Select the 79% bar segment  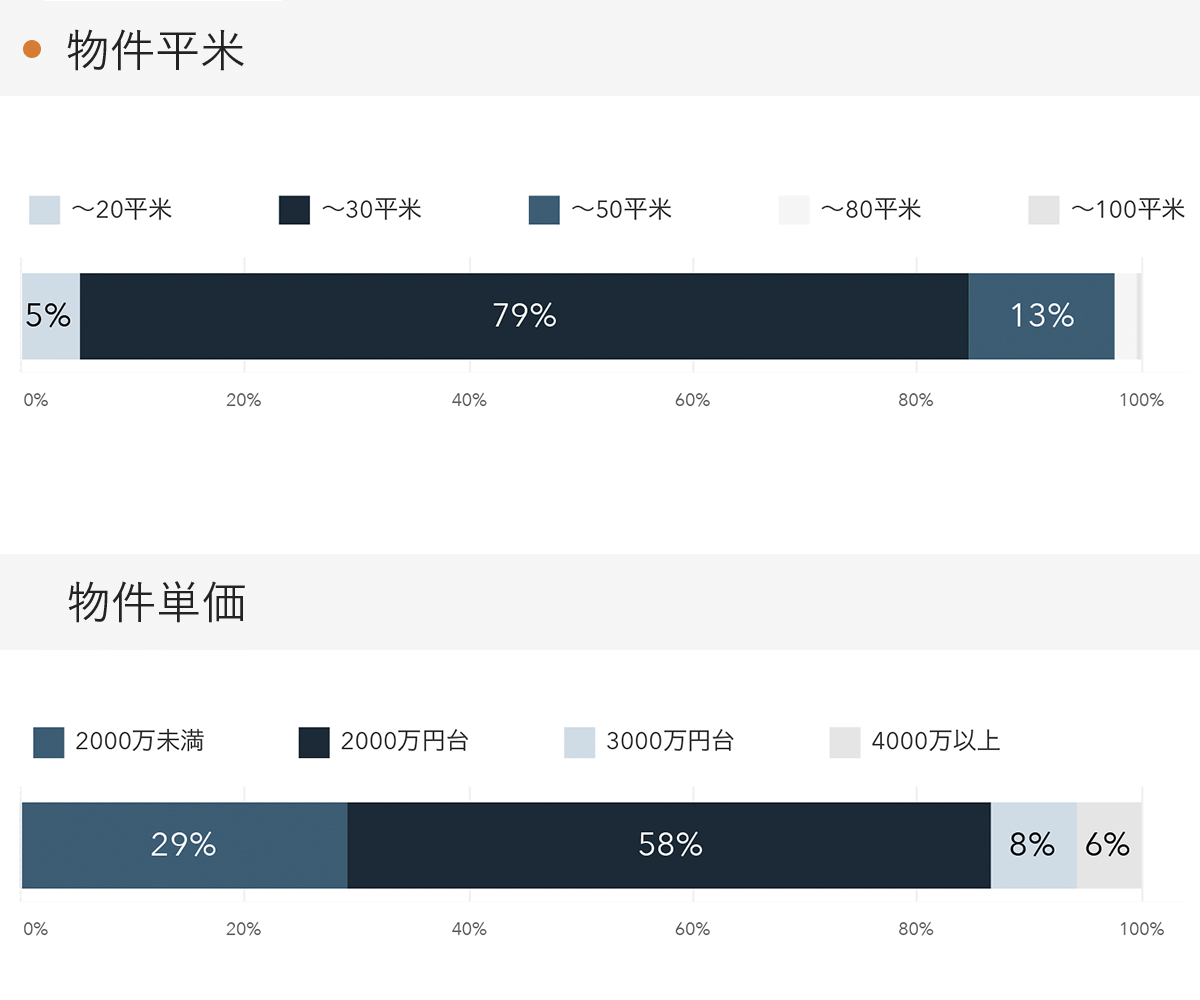524,316
